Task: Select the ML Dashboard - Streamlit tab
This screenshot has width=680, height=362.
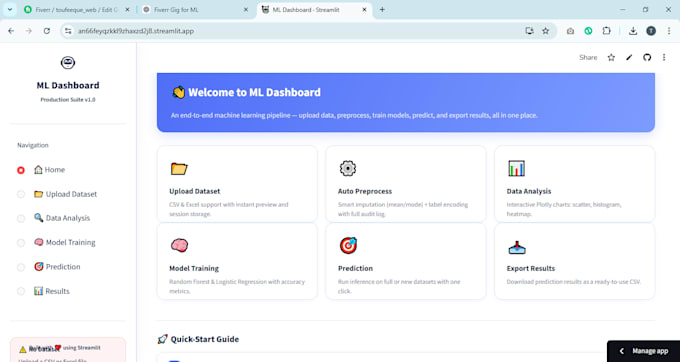Action: (x=314, y=10)
